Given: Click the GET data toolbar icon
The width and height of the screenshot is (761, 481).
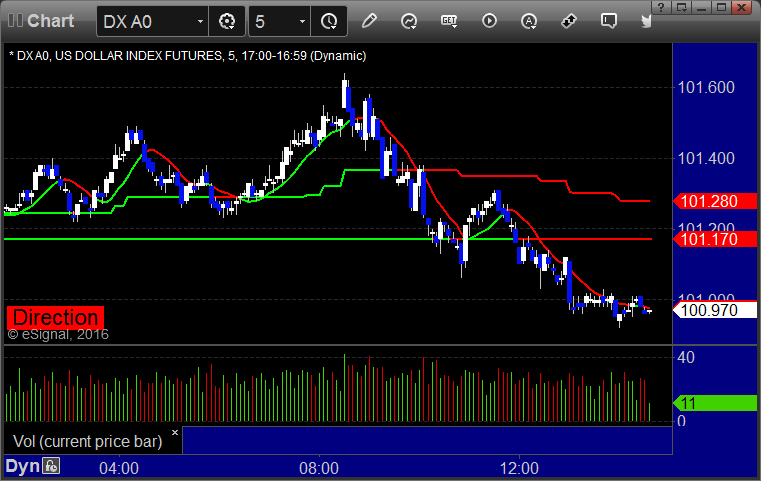Looking at the screenshot, I should pos(449,21).
